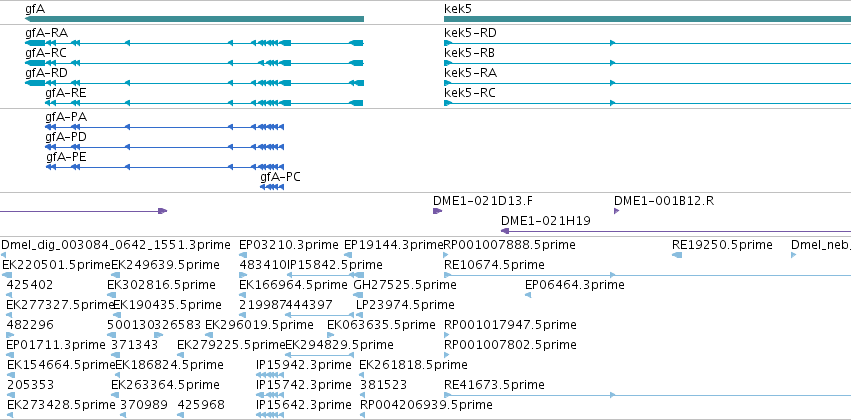Select the kek5 gene bar
The image size is (851, 420).
click(x=647, y=19)
